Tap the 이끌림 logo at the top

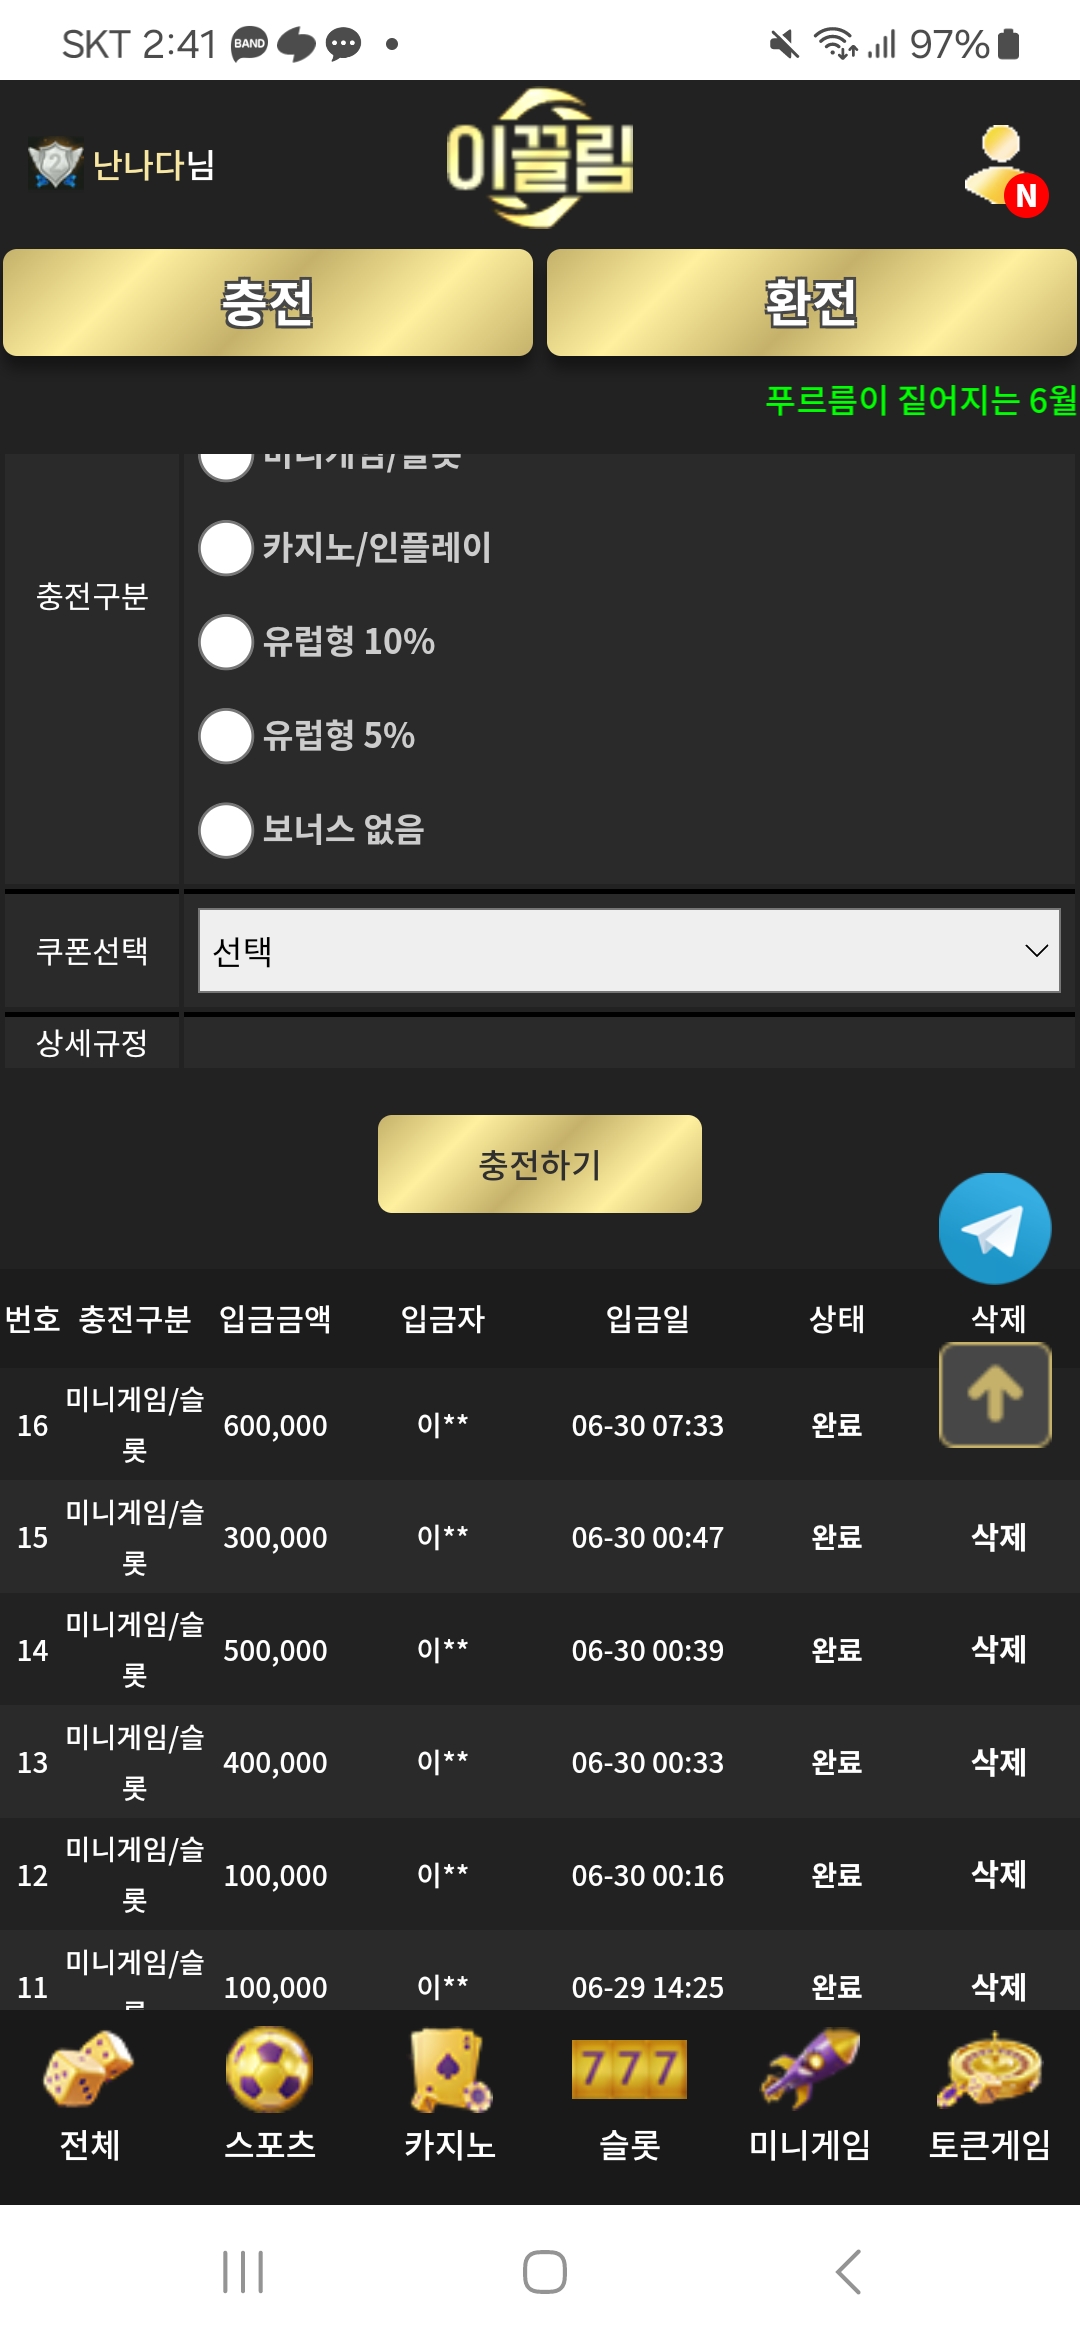click(539, 158)
